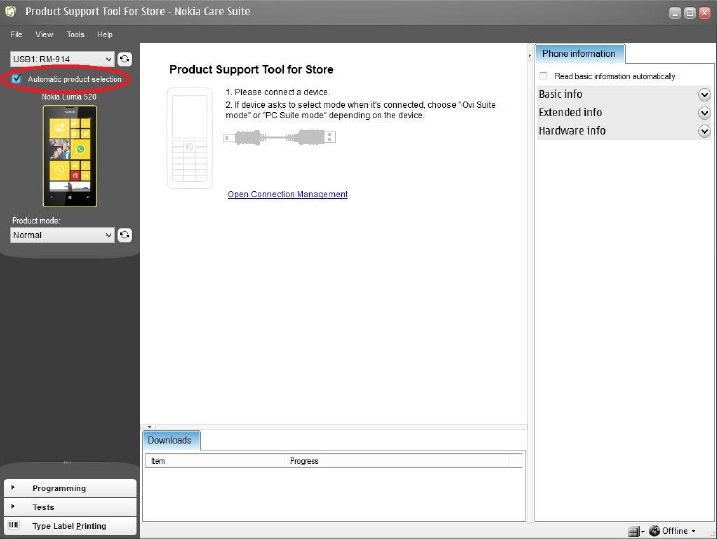Minimize the Nokia Care Suite window
717x539 pixels.
(674, 13)
